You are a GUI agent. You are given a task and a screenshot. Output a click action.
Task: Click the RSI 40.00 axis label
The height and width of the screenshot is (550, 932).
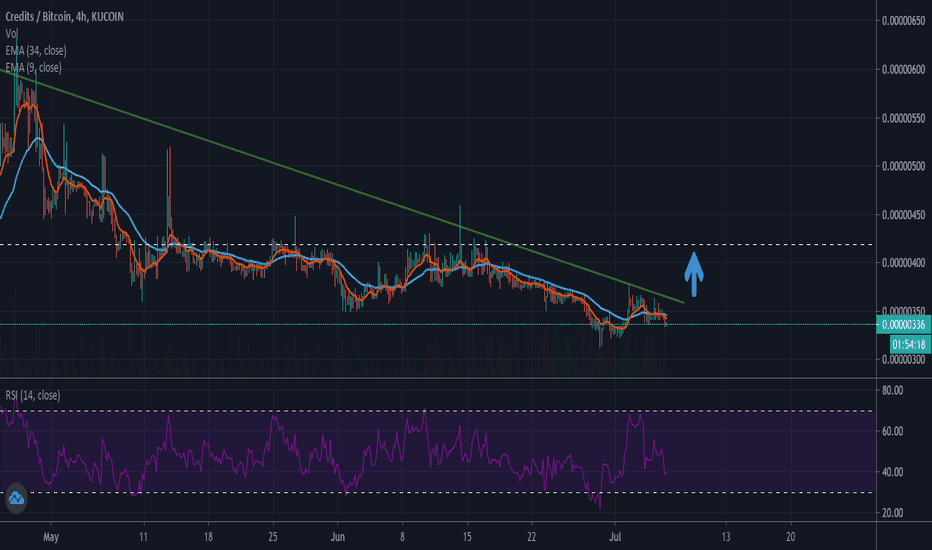point(892,472)
